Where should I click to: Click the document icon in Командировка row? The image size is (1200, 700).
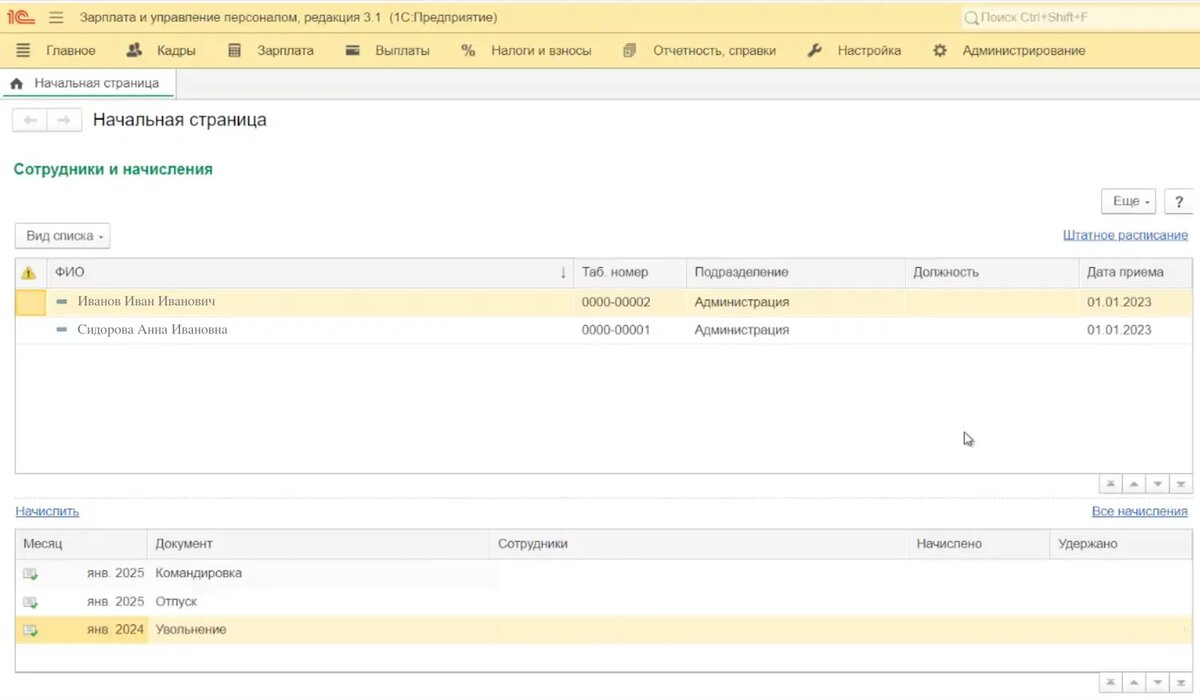(x=31, y=574)
